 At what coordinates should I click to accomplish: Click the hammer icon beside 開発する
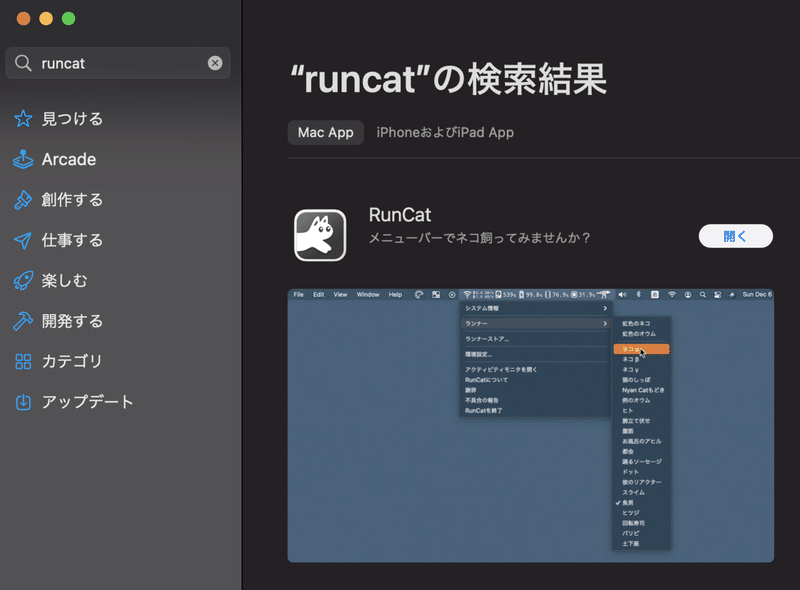tap(23, 321)
